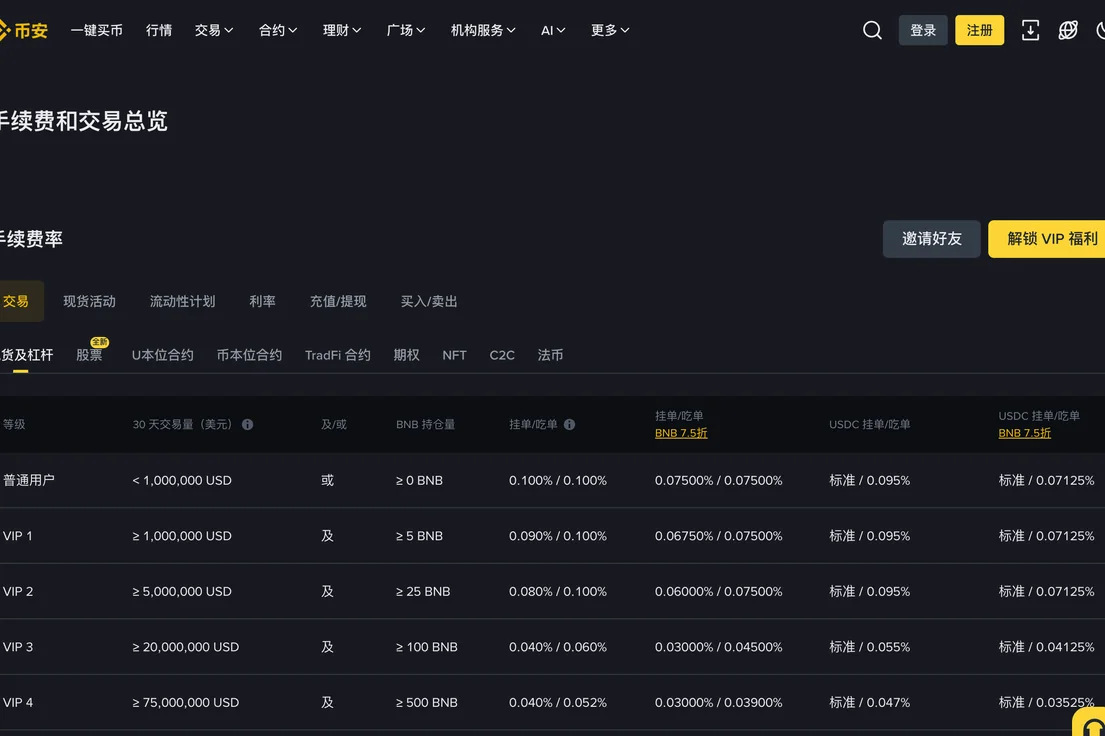
Task: Click the ≥ 5 BNB holding cell
Action: coord(419,536)
